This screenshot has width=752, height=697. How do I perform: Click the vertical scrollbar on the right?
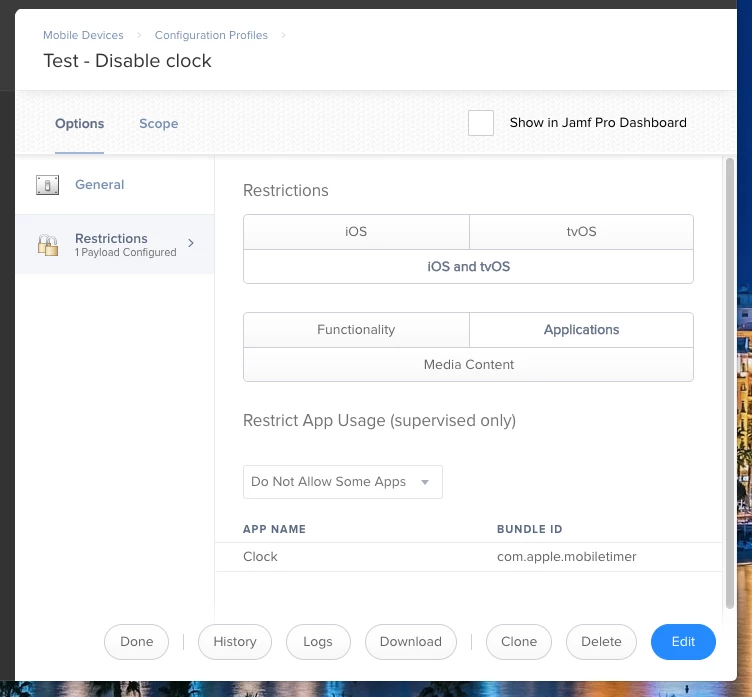(729, 383)
